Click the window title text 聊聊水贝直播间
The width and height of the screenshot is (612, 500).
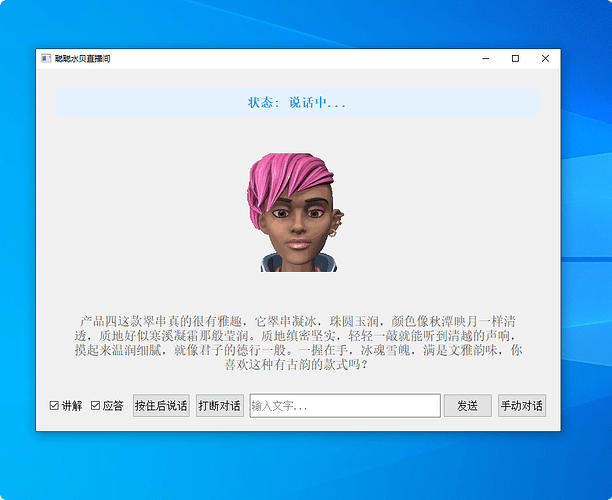tap(82, 59)
